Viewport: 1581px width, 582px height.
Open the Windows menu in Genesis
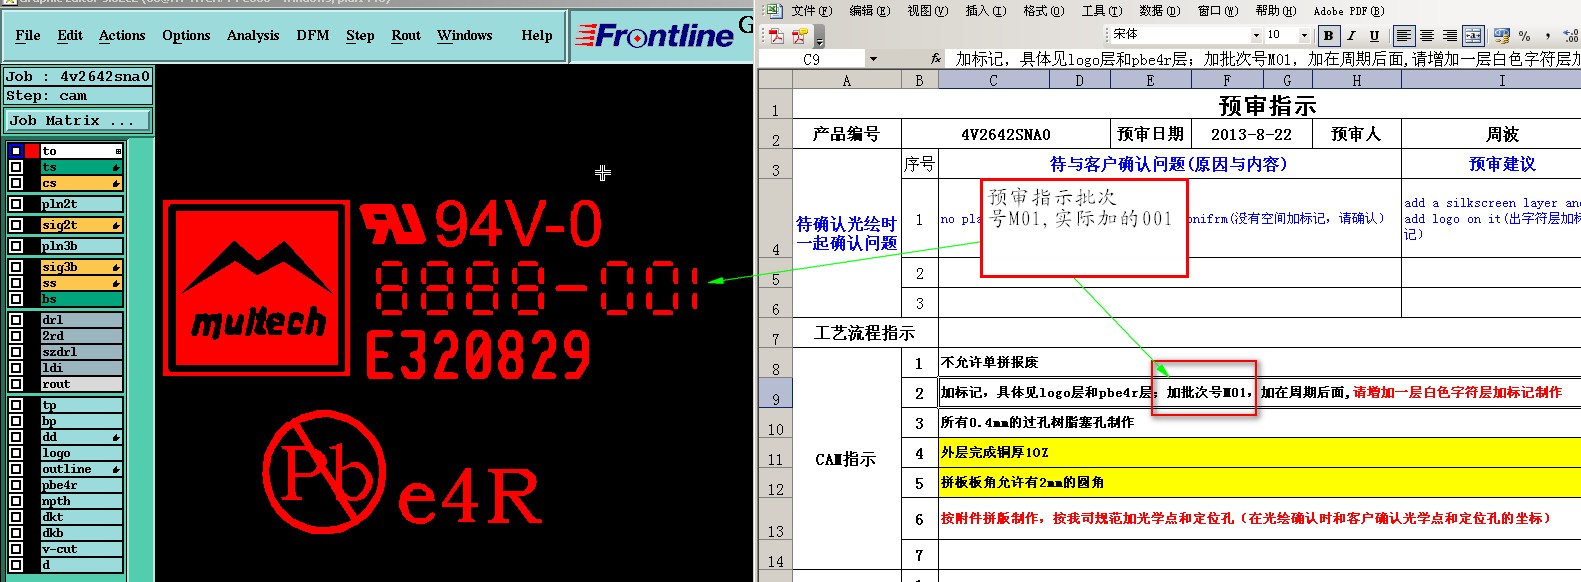465,35
